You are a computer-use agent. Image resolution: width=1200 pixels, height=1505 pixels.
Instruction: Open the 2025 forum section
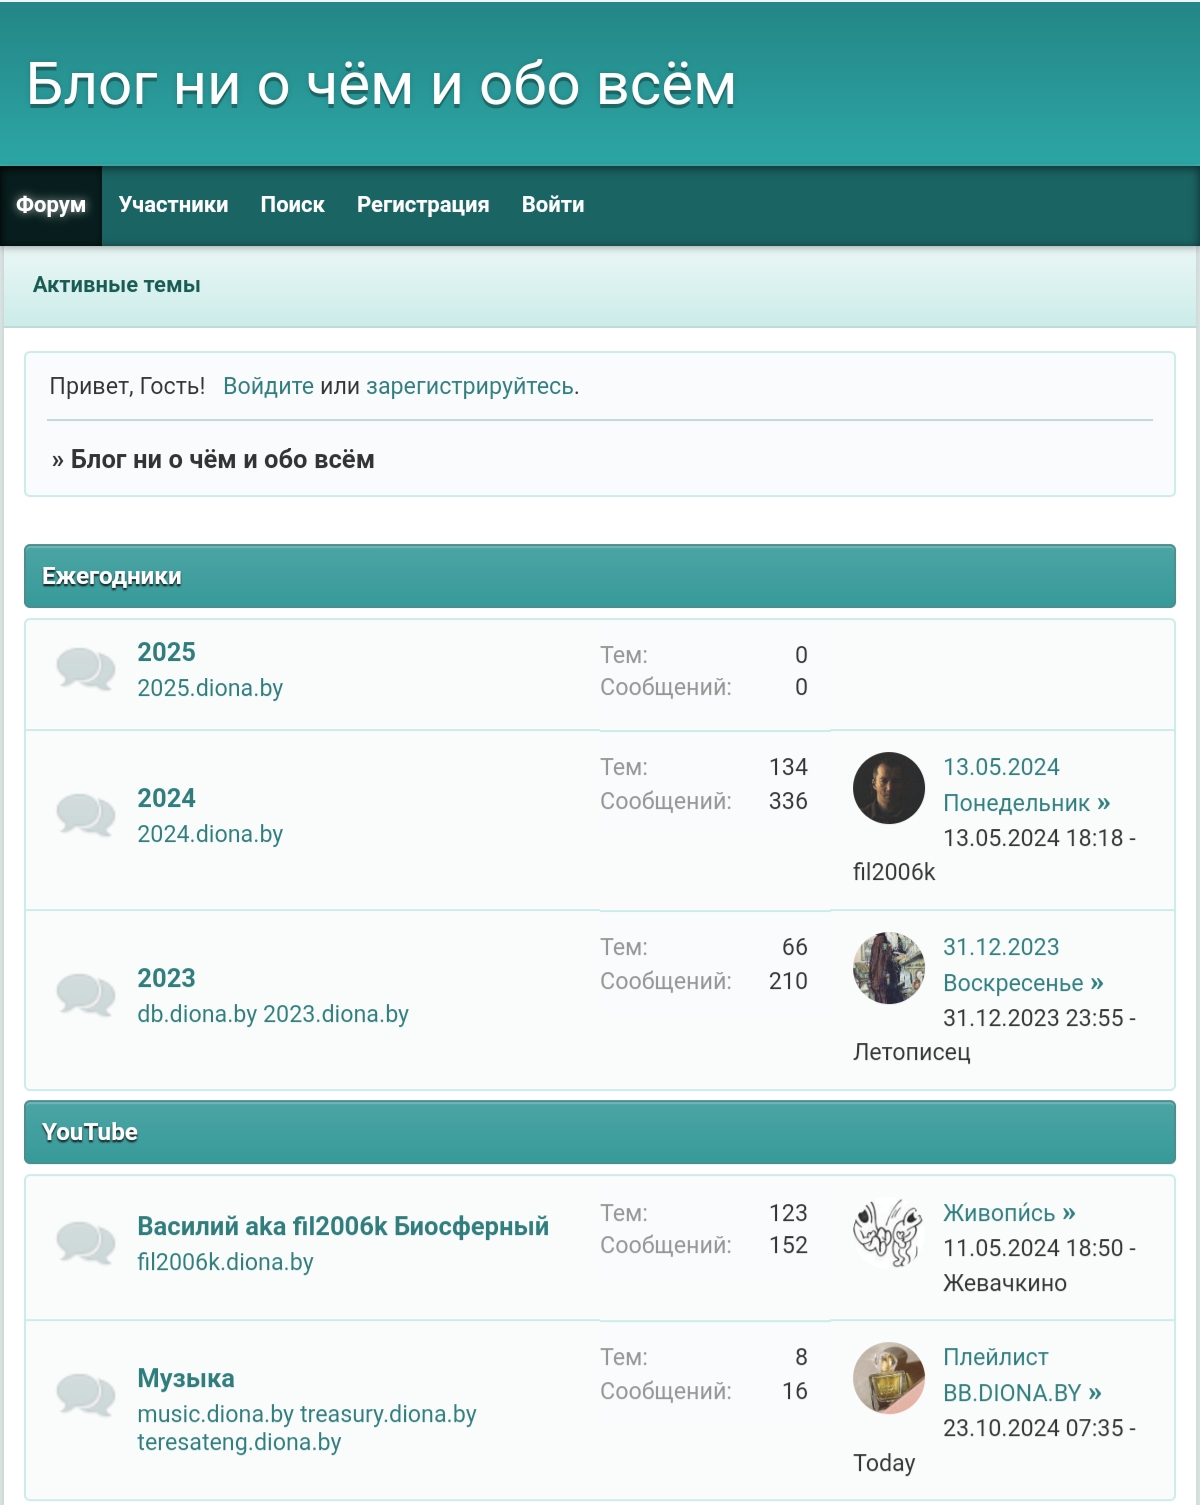166,652
